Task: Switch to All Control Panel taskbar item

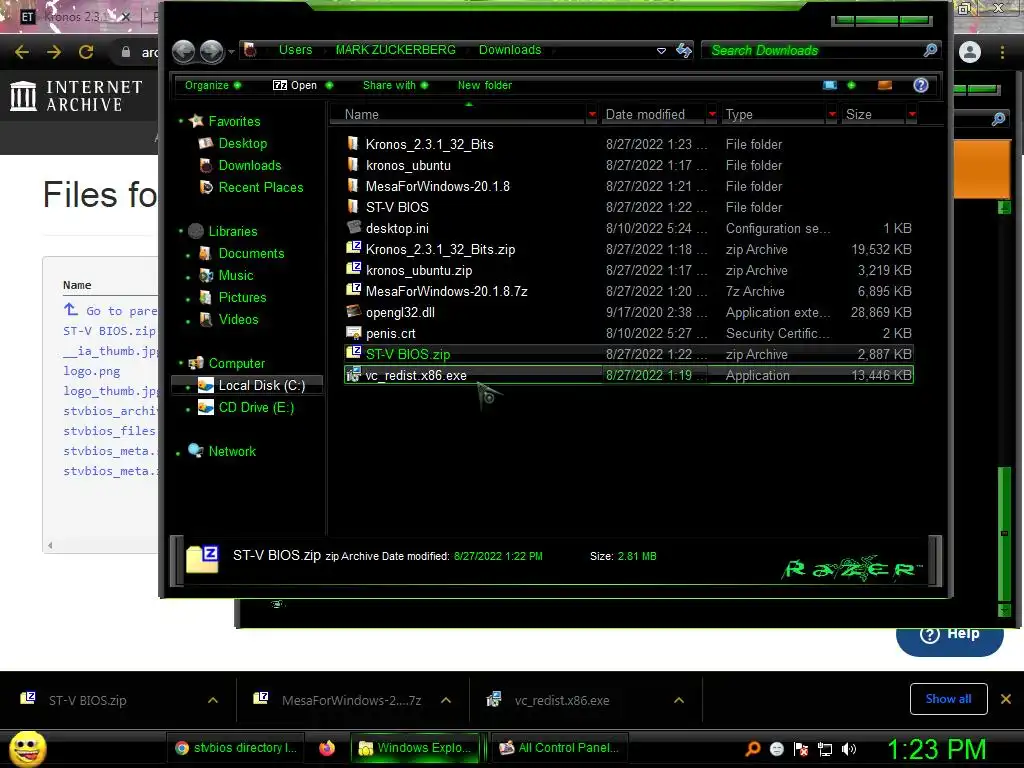Action: pos(558,748)
